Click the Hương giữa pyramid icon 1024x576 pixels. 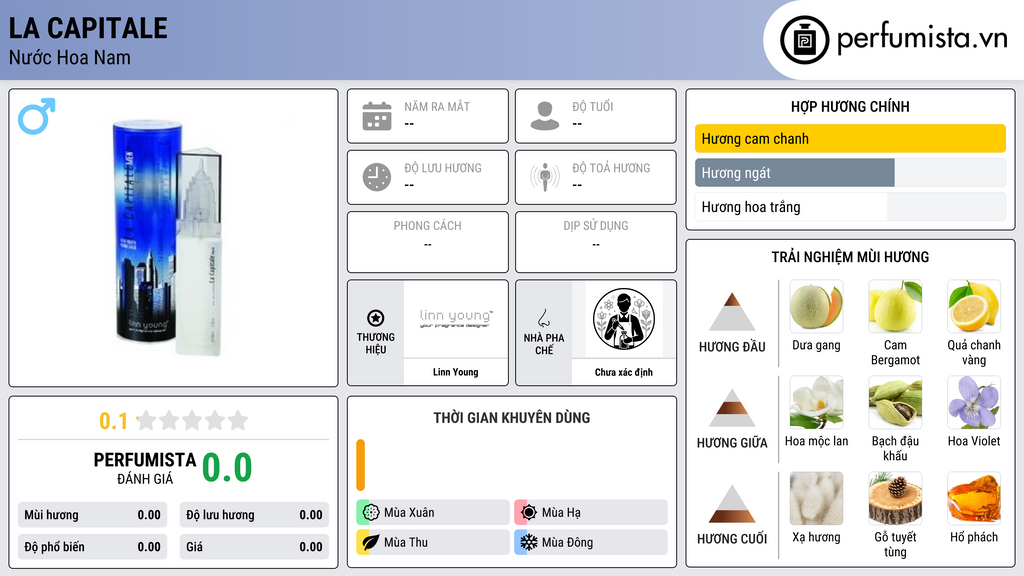(x=732, y=408)
